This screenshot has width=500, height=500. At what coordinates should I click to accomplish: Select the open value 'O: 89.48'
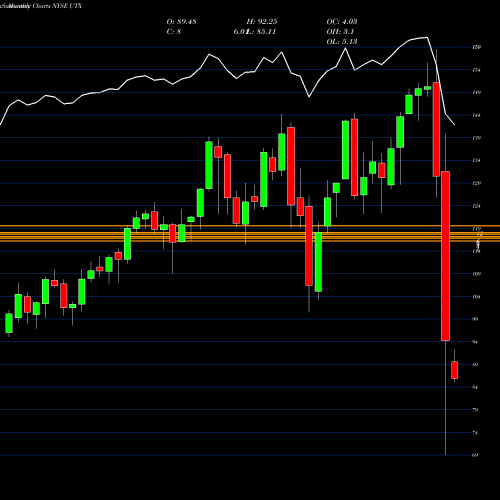tap(182, 22)
